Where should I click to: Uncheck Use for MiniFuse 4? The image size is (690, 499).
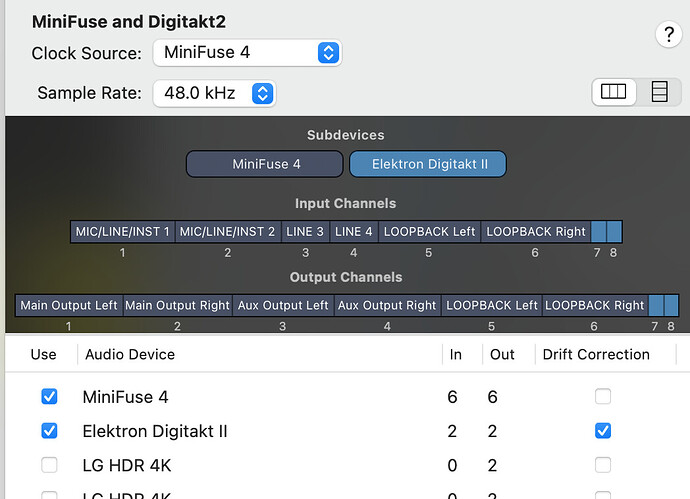click(x=49, y=396)
